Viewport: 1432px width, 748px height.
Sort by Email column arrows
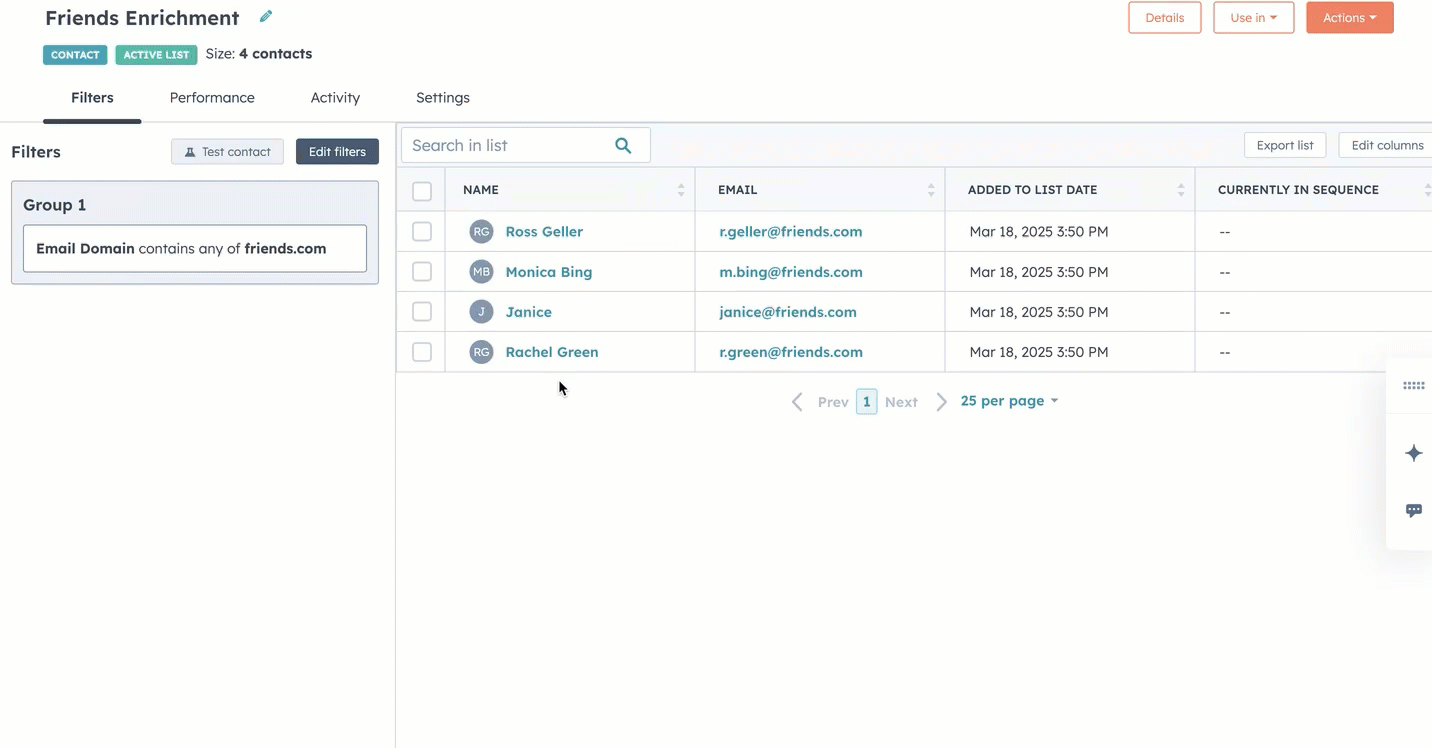[x=931, y=190]
